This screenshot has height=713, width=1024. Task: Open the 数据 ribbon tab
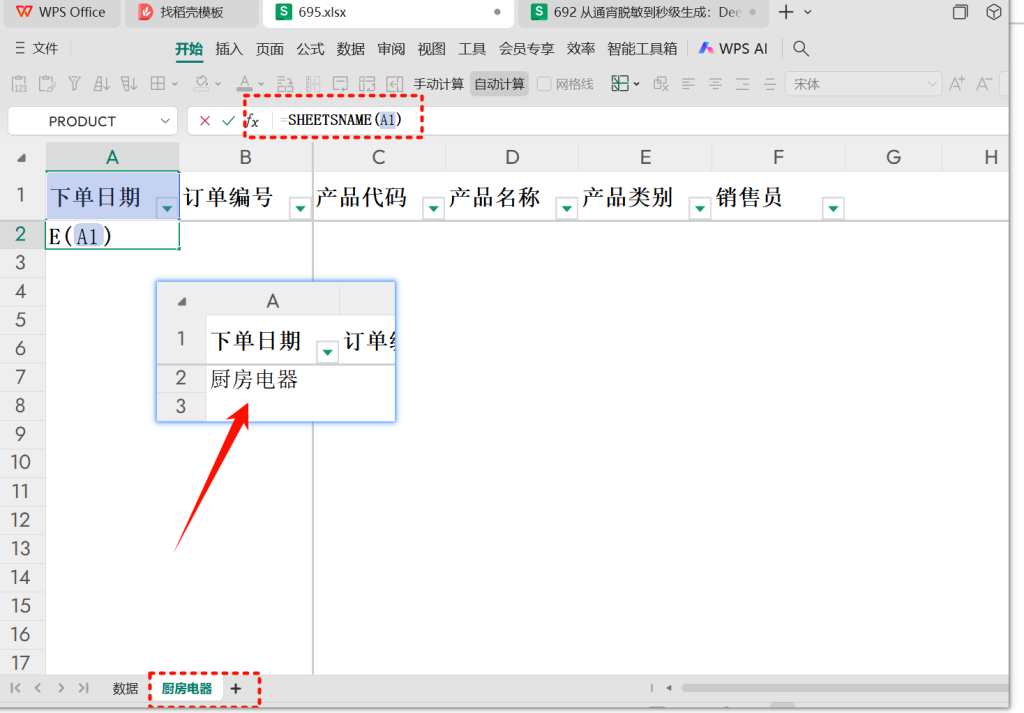pyautogui.click(x=350, y=49)
